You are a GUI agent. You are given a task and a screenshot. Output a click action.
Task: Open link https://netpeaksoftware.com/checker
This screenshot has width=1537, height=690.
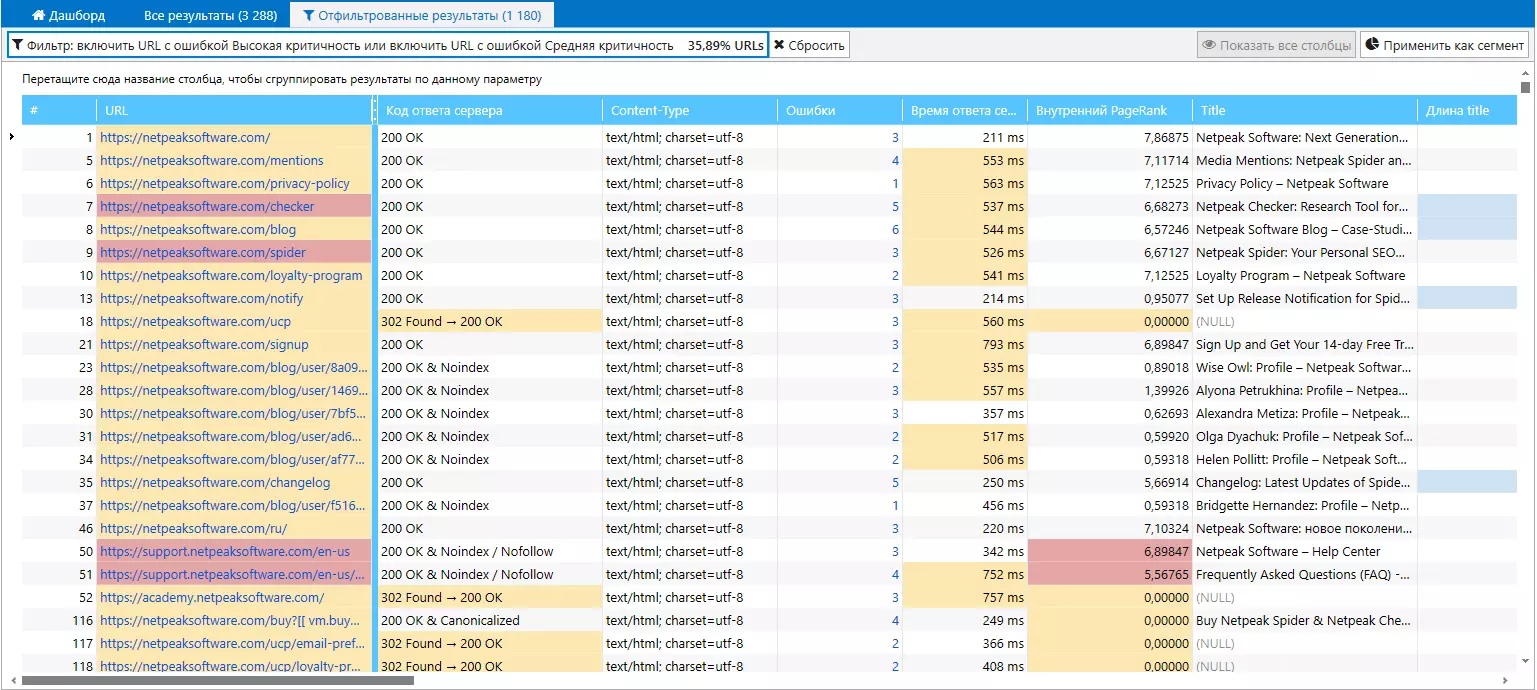(x=207, y=207)
